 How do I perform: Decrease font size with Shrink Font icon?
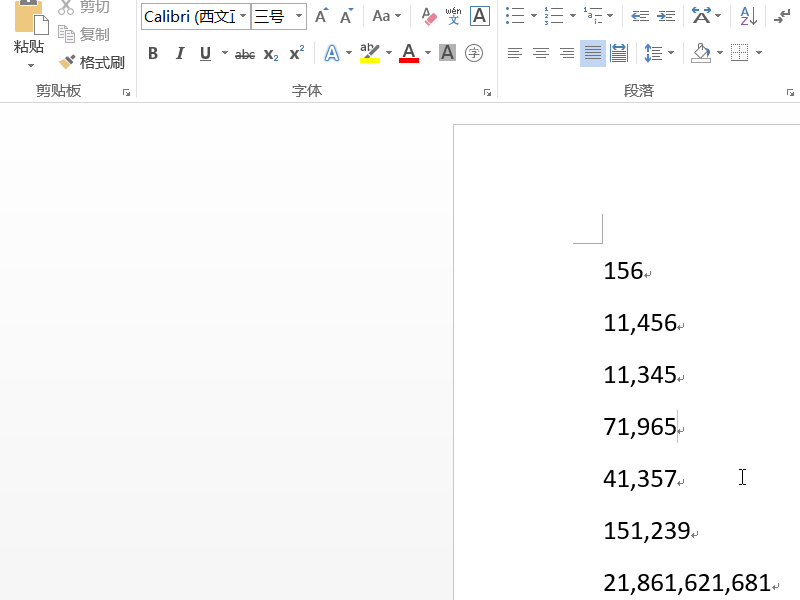pos(347,16)
